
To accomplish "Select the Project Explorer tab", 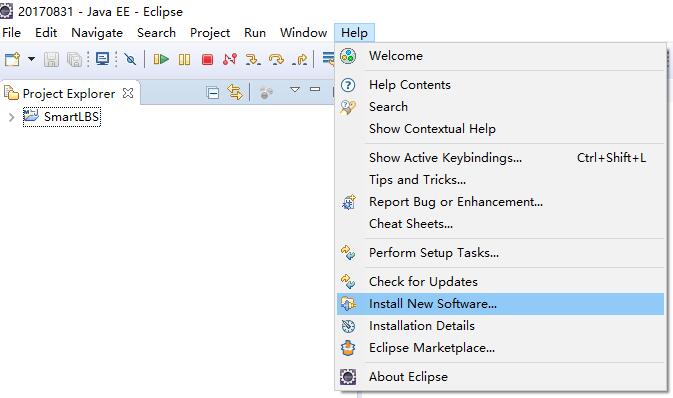I will [69, 93].
